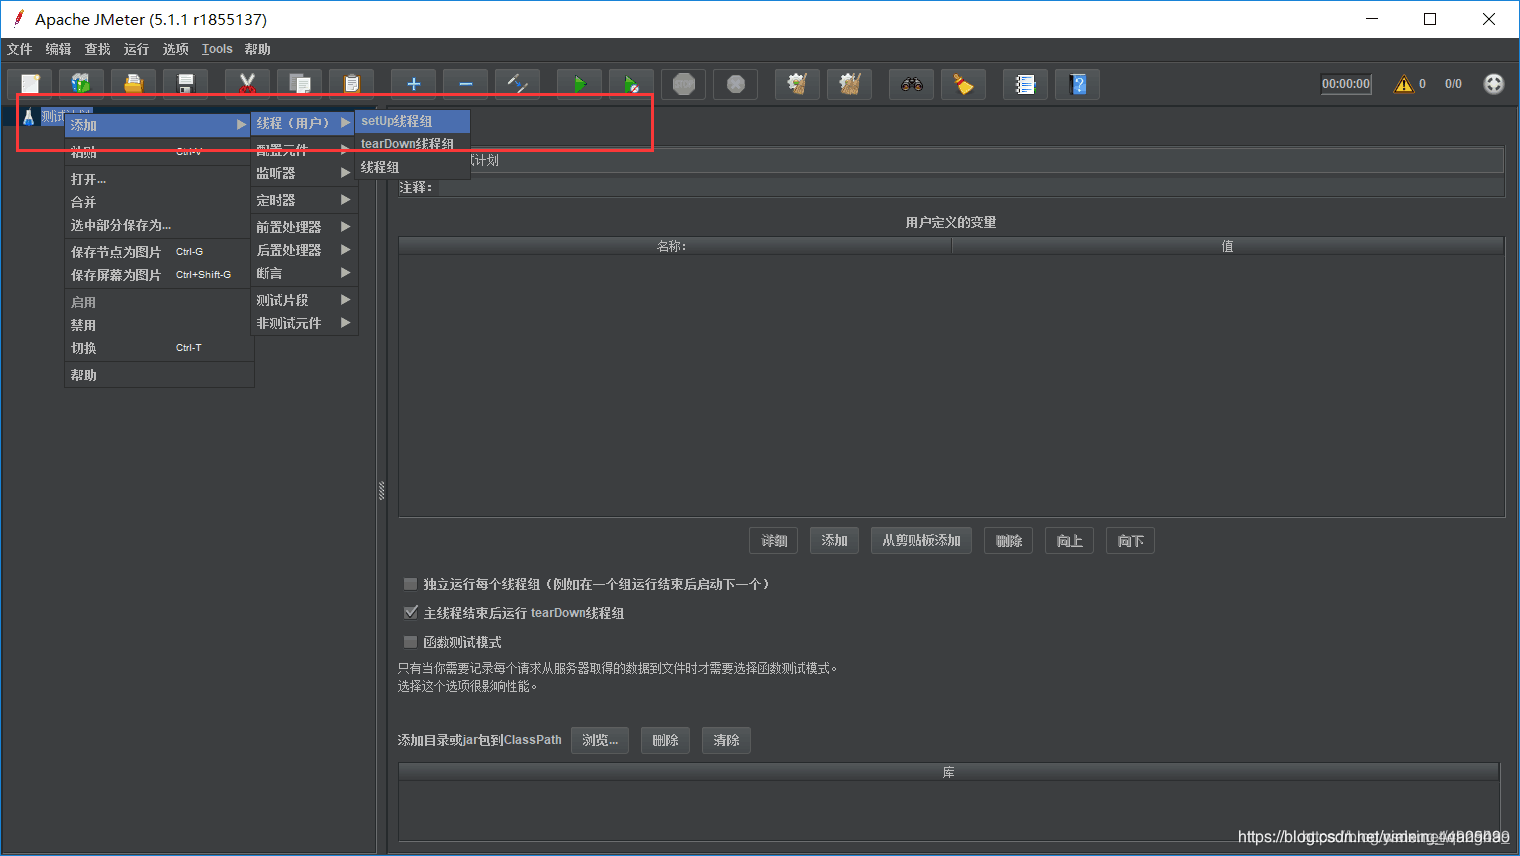Expand the 后置处理器 submenu
This screenshot has width=1520, height=856.
[x=304, y=250]
